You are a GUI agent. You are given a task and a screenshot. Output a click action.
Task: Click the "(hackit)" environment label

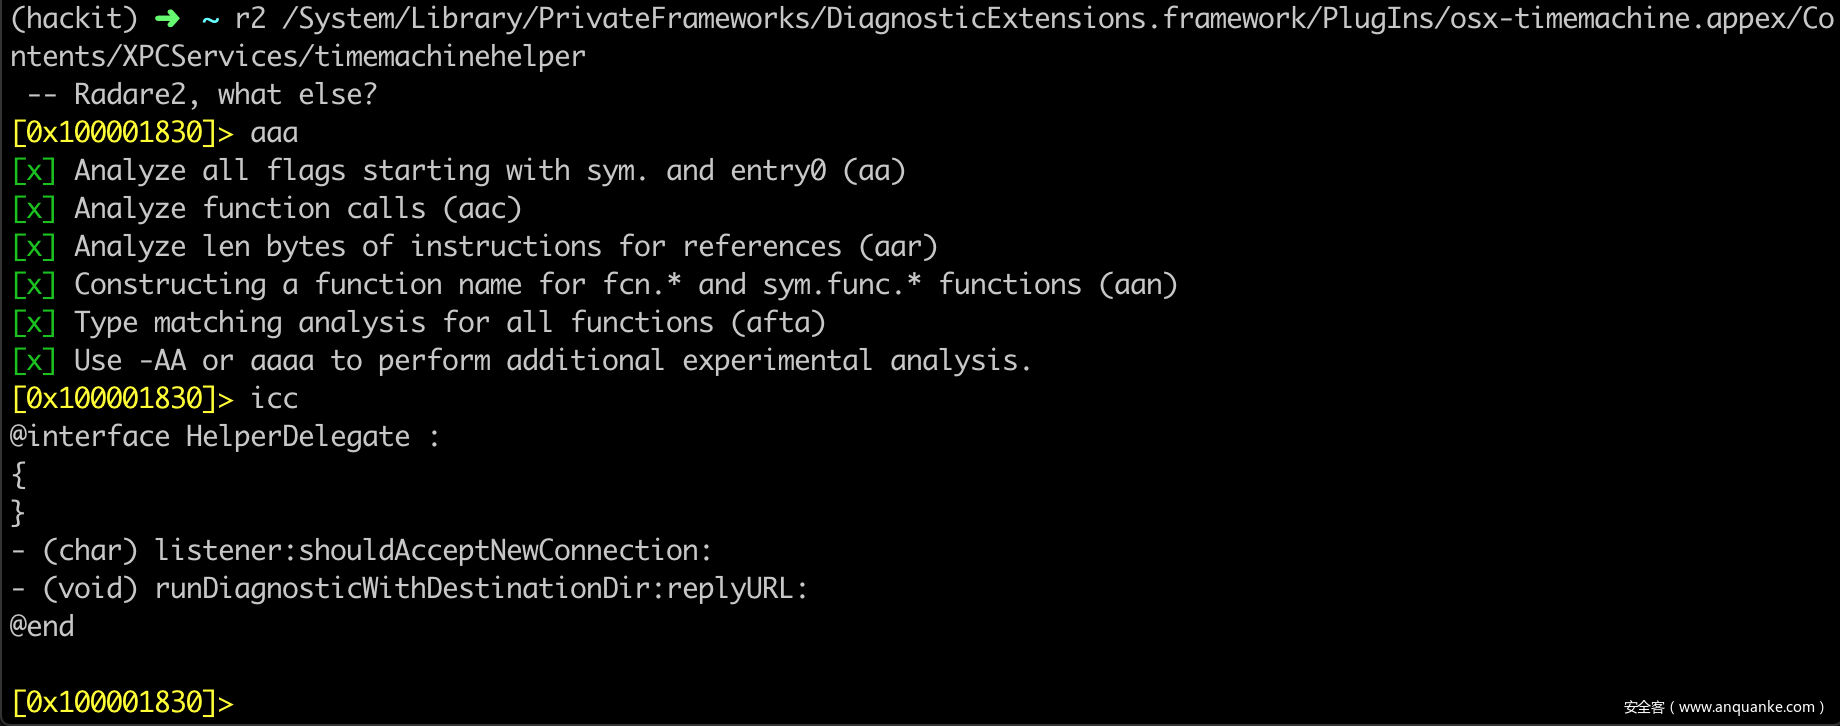[74, 19]
